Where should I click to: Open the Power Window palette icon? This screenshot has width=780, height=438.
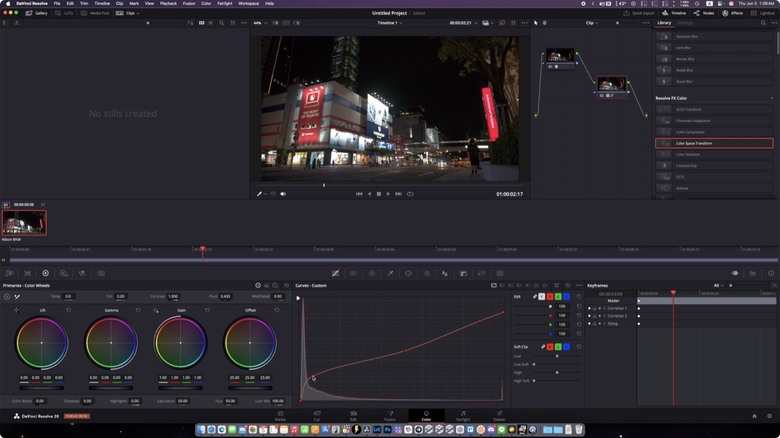408,273
